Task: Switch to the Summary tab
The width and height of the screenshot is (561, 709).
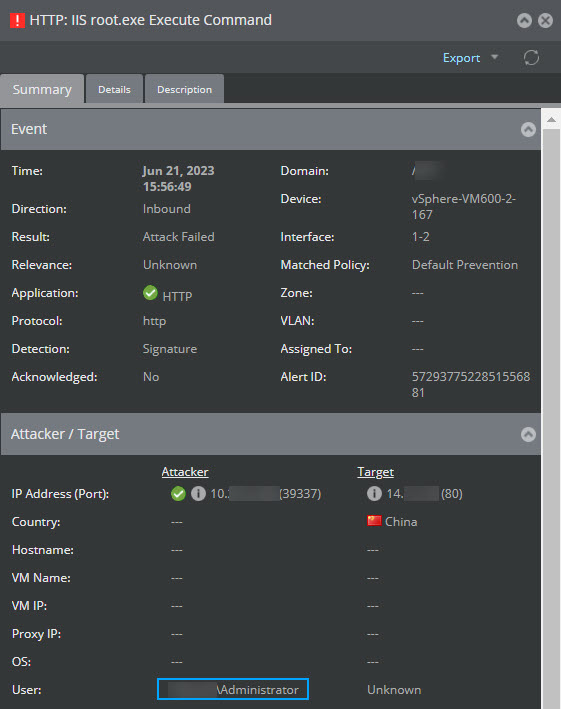Action: coord(42,89)
